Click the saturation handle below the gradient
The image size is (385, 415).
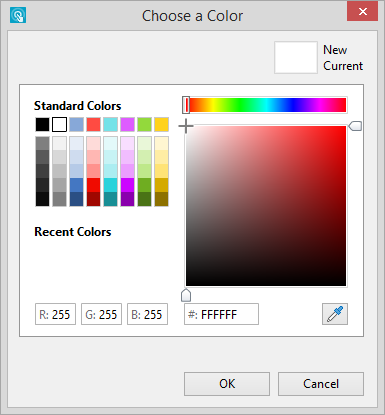click(186, 295)
